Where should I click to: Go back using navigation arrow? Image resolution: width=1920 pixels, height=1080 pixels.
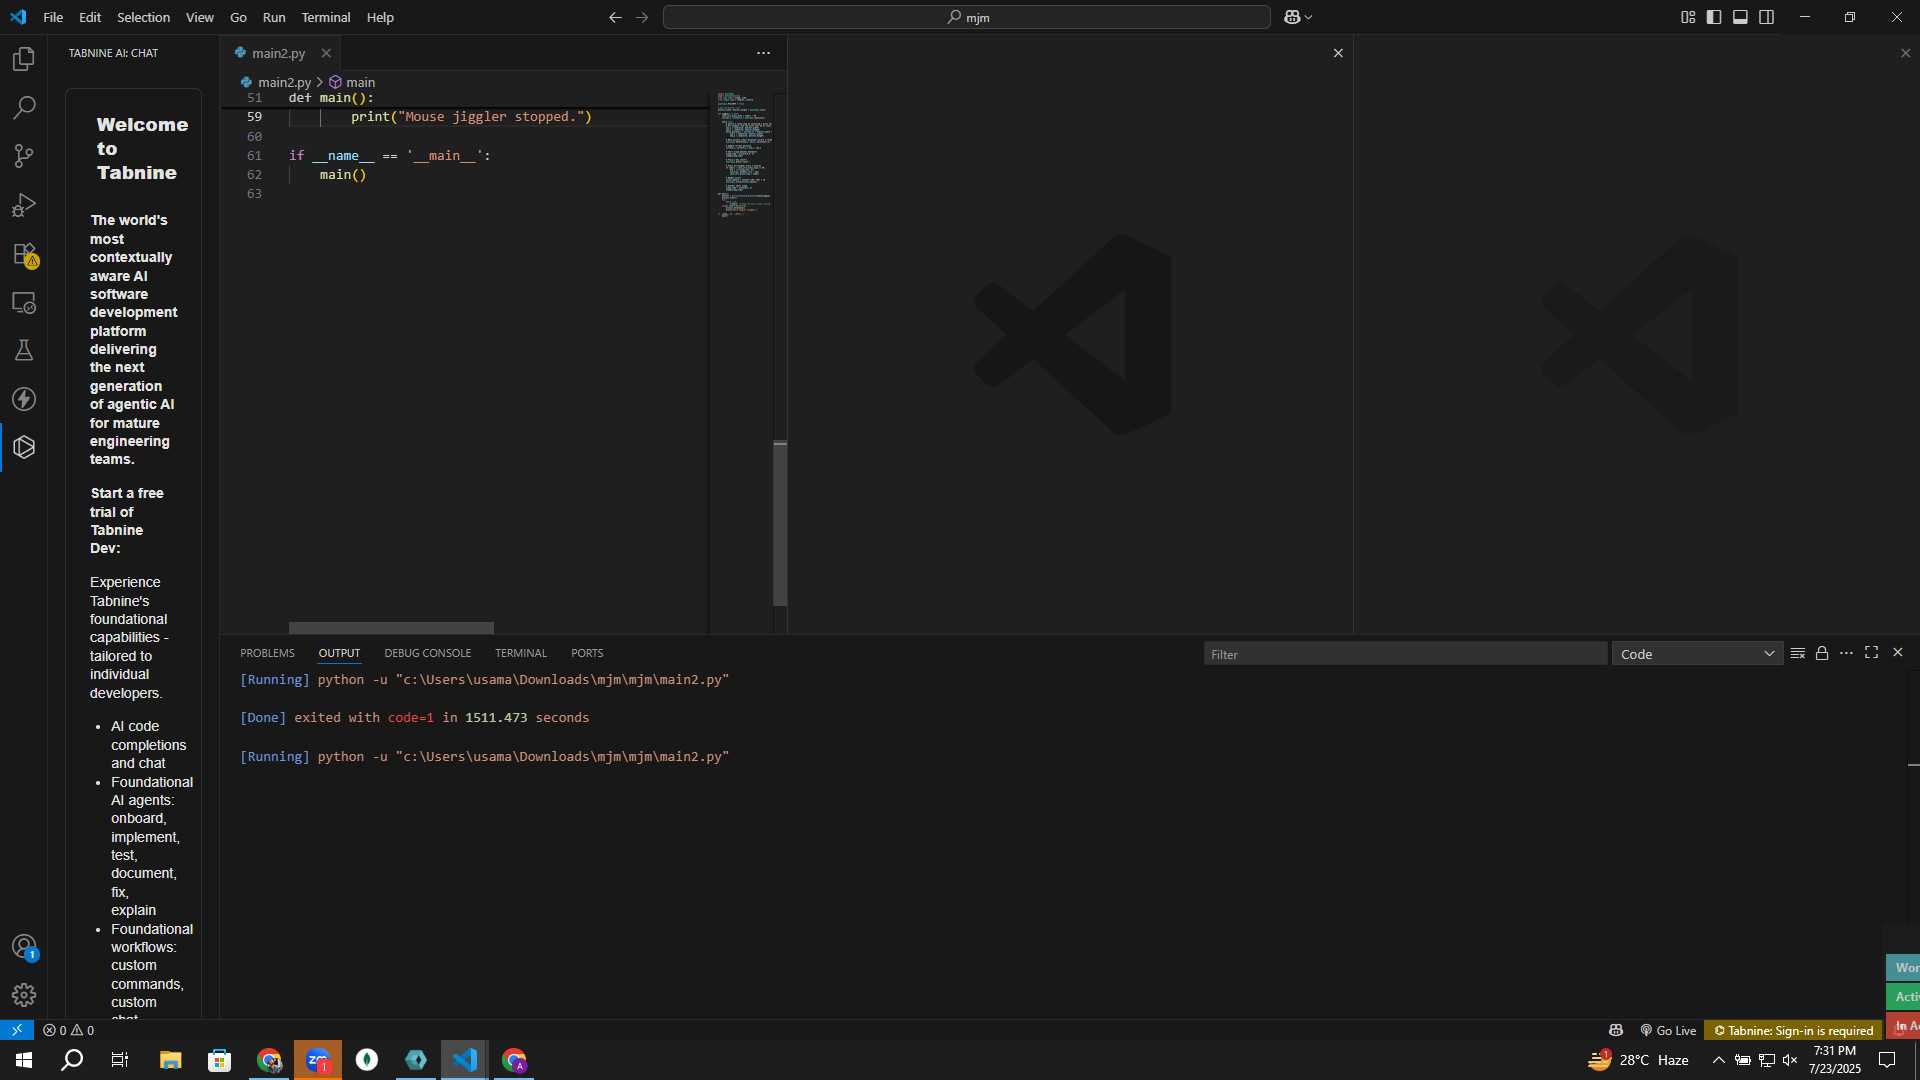coord(615,17)
